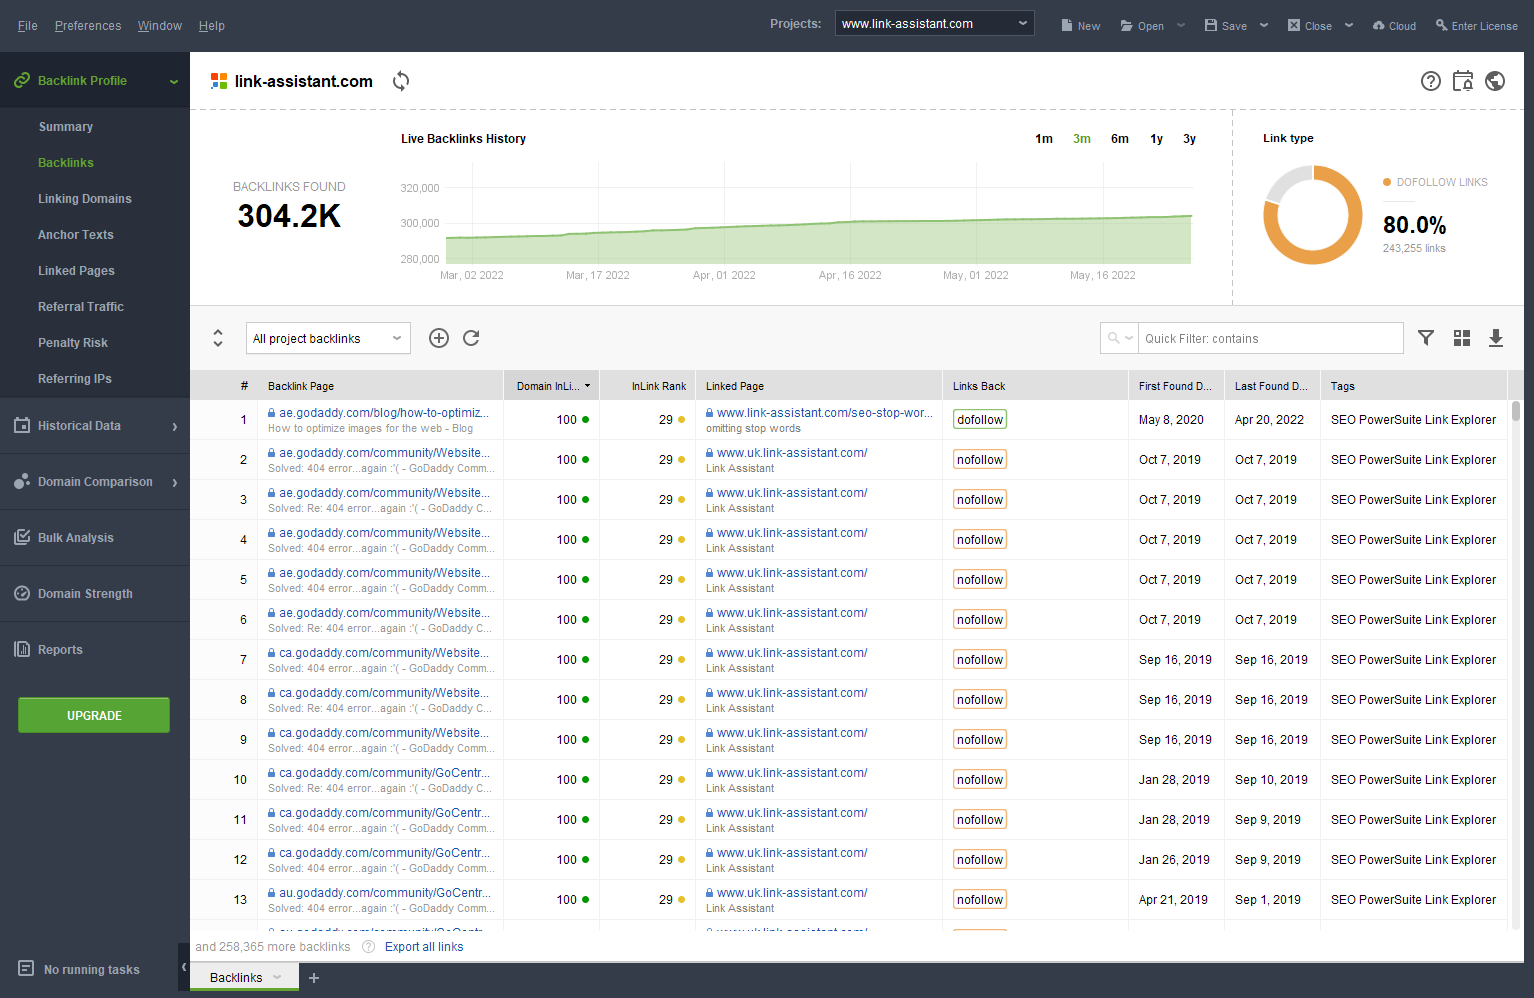This screenshot has height=998, width=1534.
Task: Click the refresh icon next to link-assistant.com
Action: pos(401,81)
